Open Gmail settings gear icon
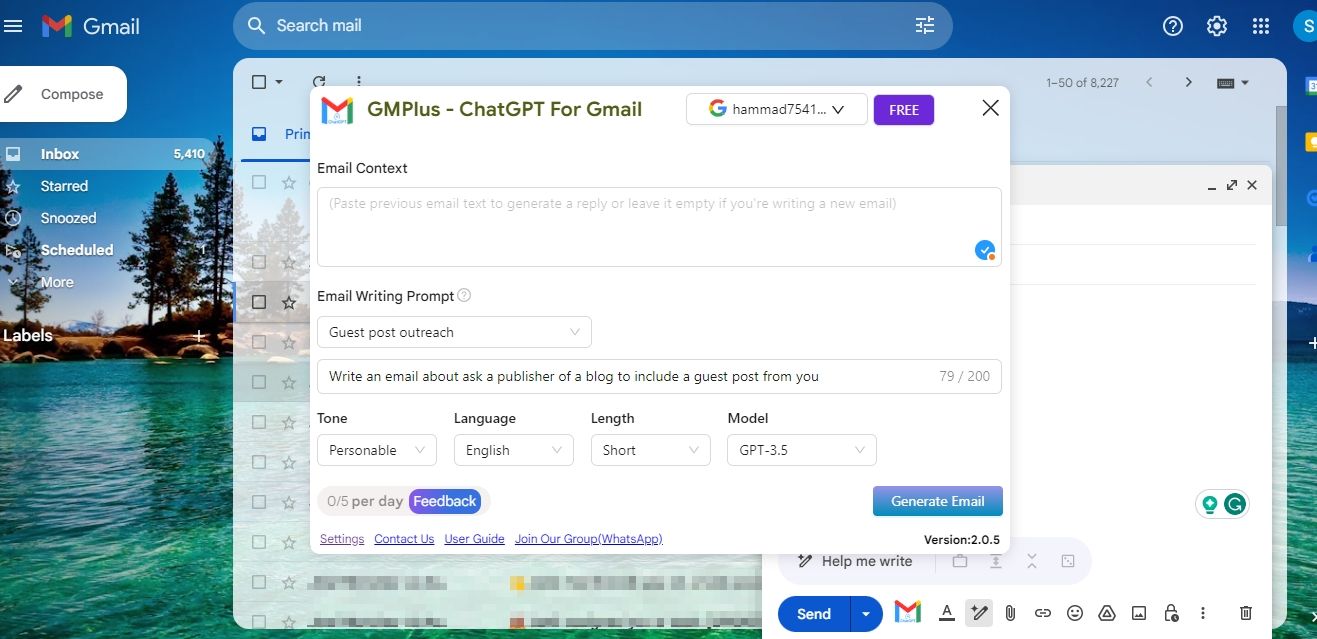The width and height of the screenshot is (1317, 639). point(1216,27)
